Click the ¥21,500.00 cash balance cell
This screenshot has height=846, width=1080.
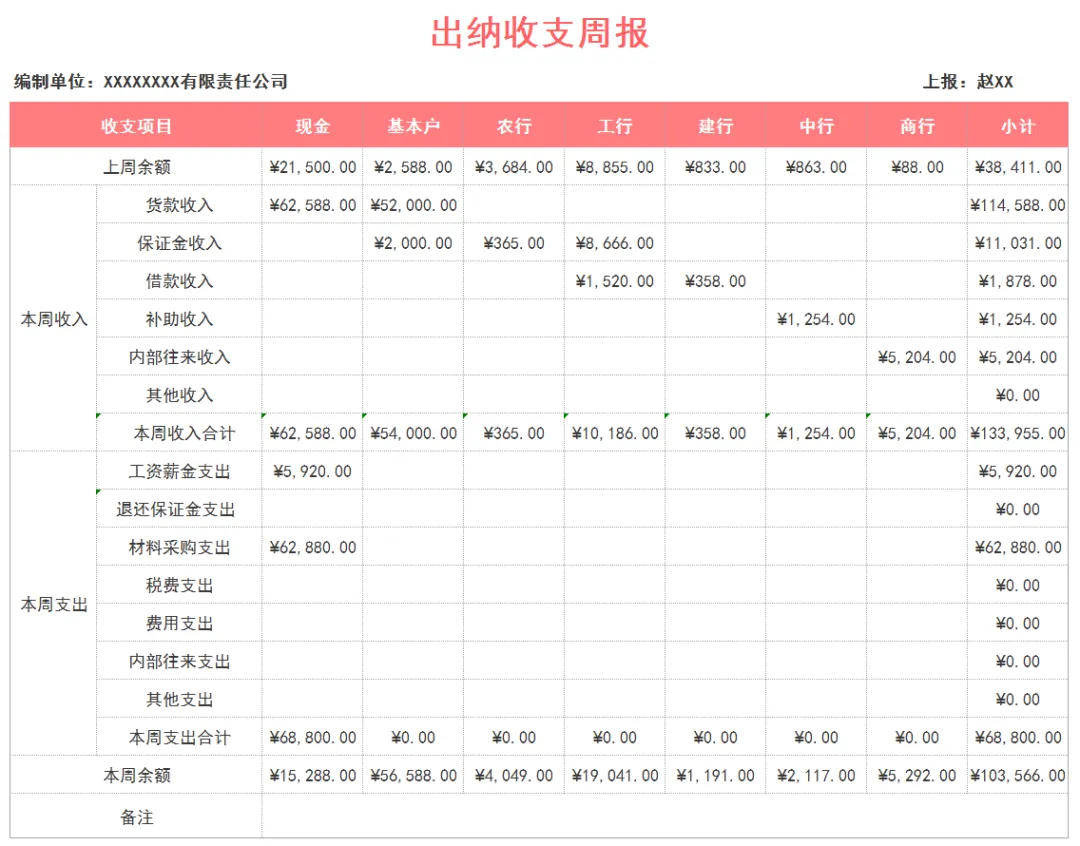(313, 167)
